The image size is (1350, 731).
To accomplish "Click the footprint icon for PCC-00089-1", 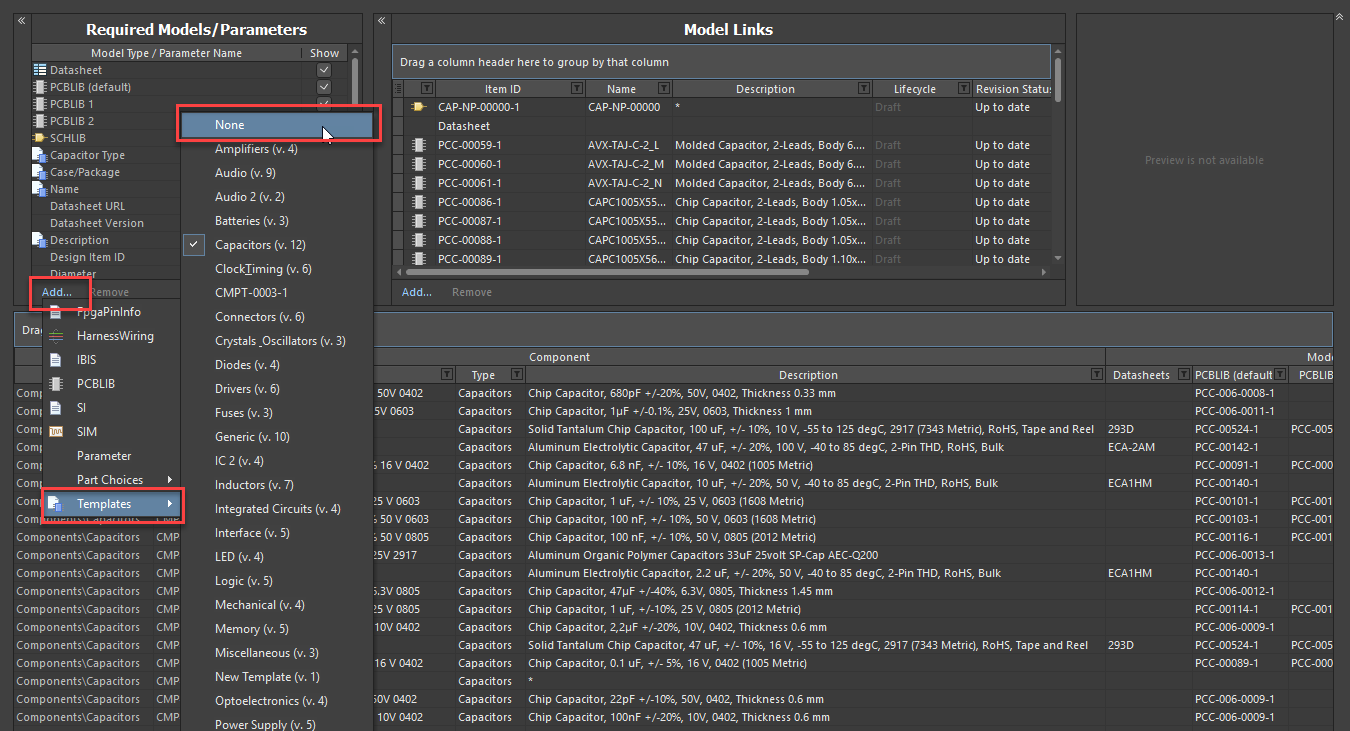I will click(419, 259).
